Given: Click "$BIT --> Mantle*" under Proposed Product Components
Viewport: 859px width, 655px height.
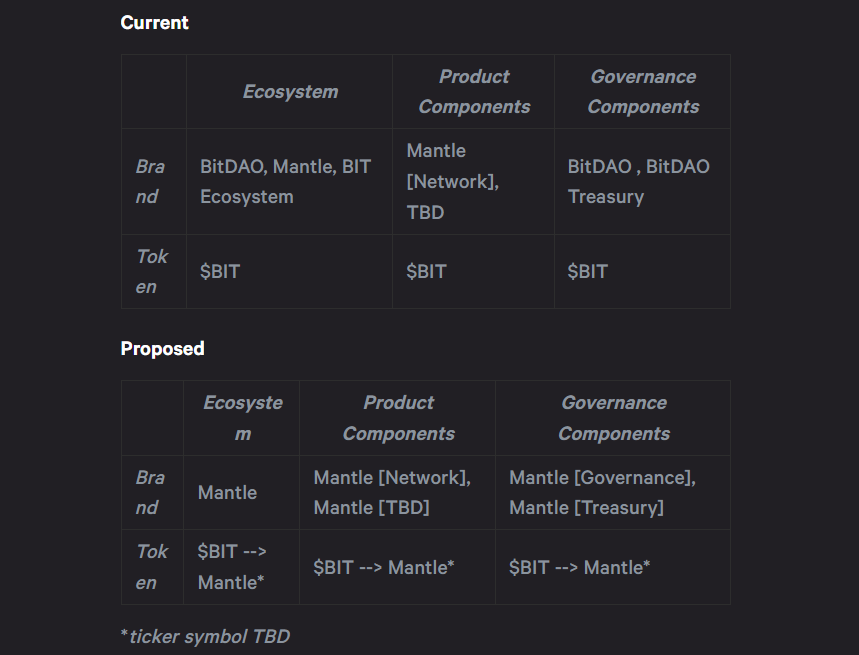Looking at the screenshot, I should point(384,567).
